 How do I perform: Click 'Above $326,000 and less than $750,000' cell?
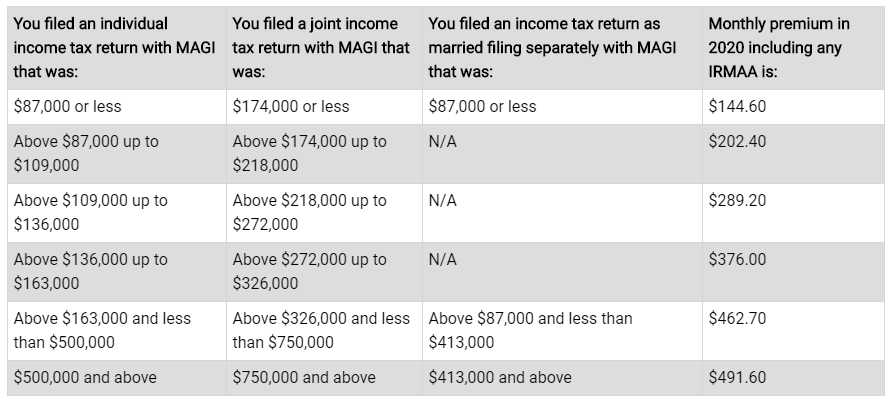(x=324, y=331)
